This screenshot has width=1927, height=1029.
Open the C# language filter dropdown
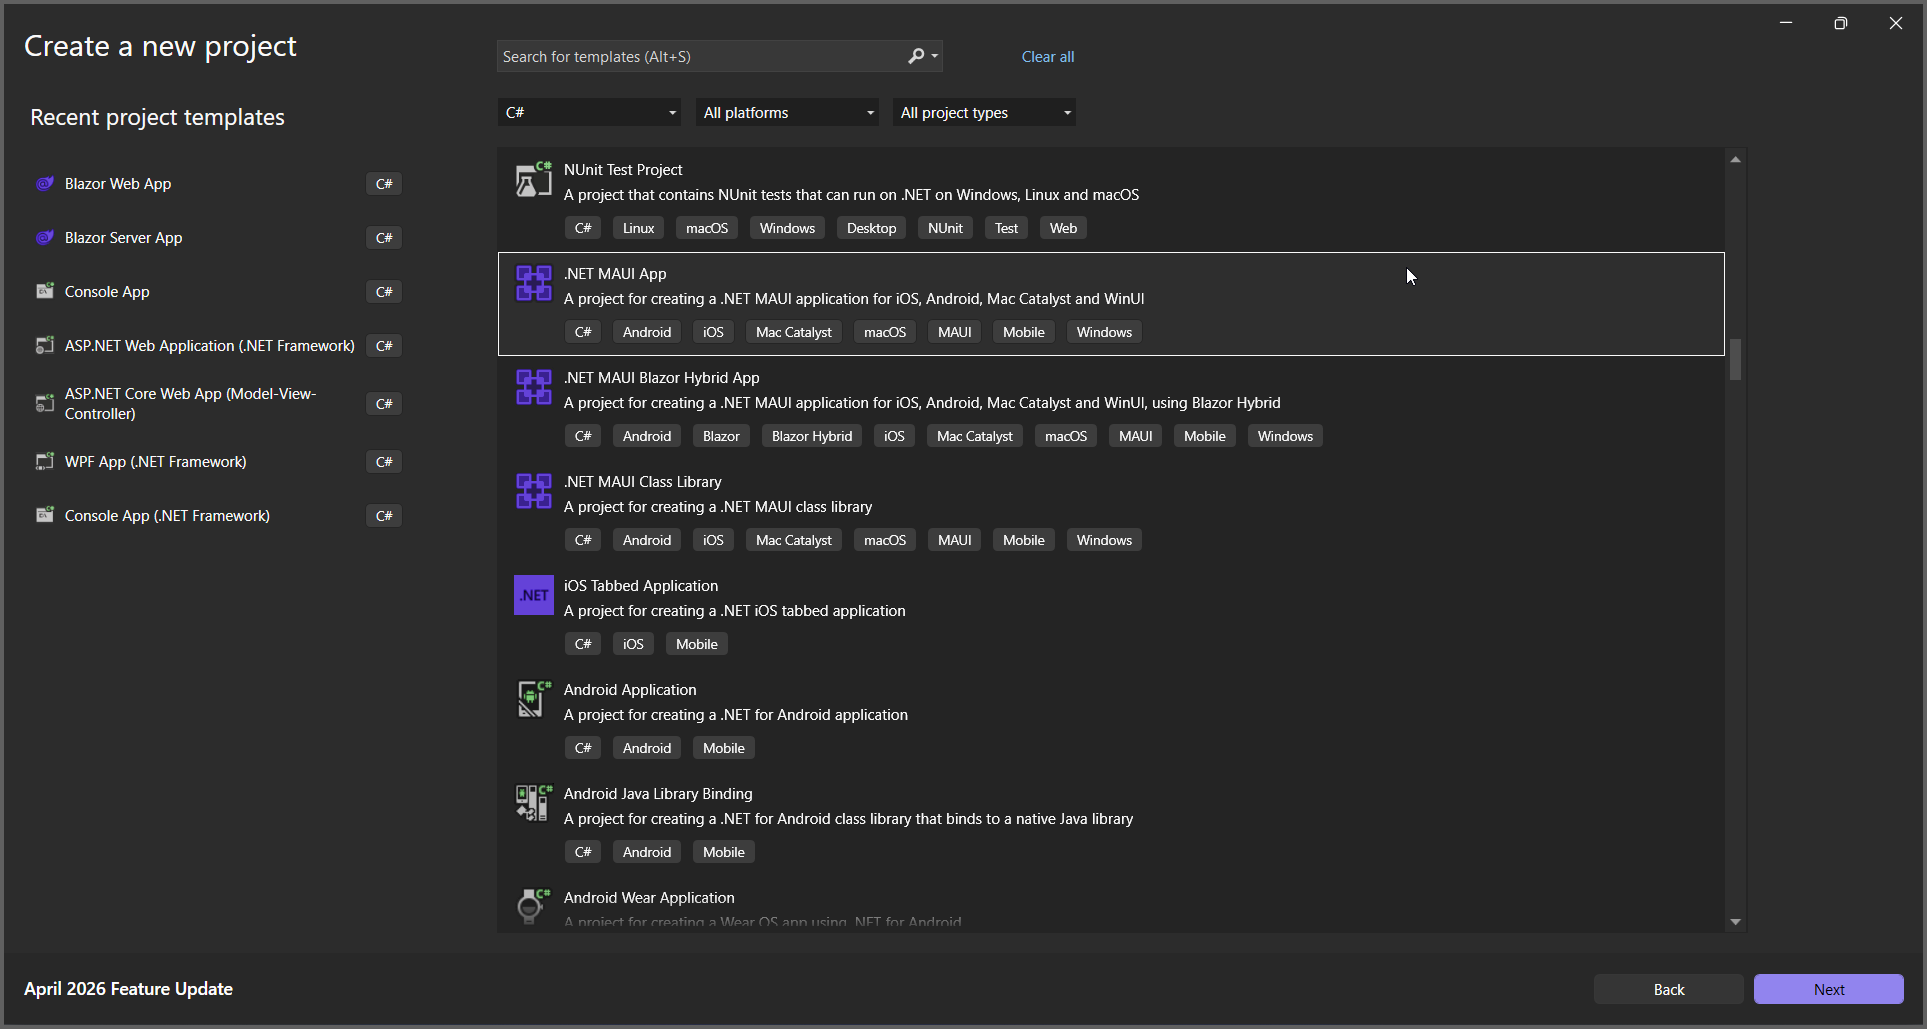[589, 113]
